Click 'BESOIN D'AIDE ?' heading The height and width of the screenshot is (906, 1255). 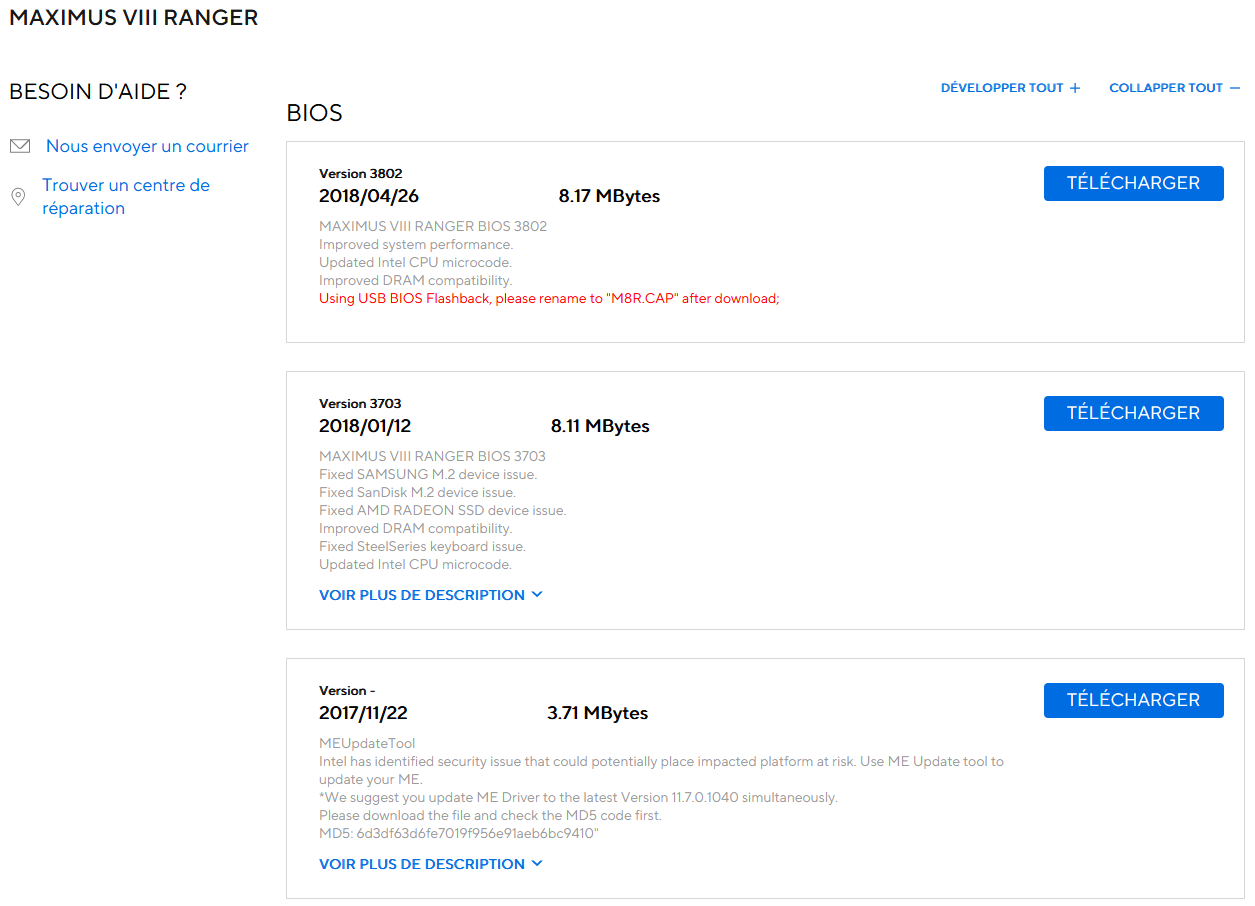[x=98, y=92]
